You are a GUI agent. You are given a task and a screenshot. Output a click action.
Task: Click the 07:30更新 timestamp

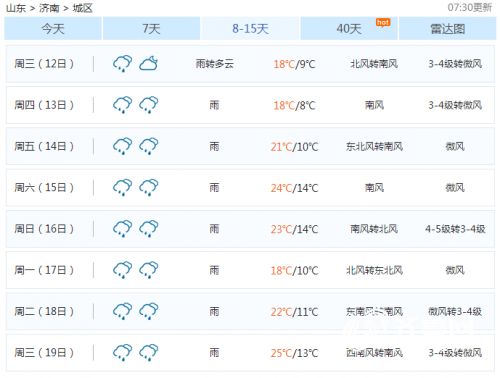(x=470, y=7)
